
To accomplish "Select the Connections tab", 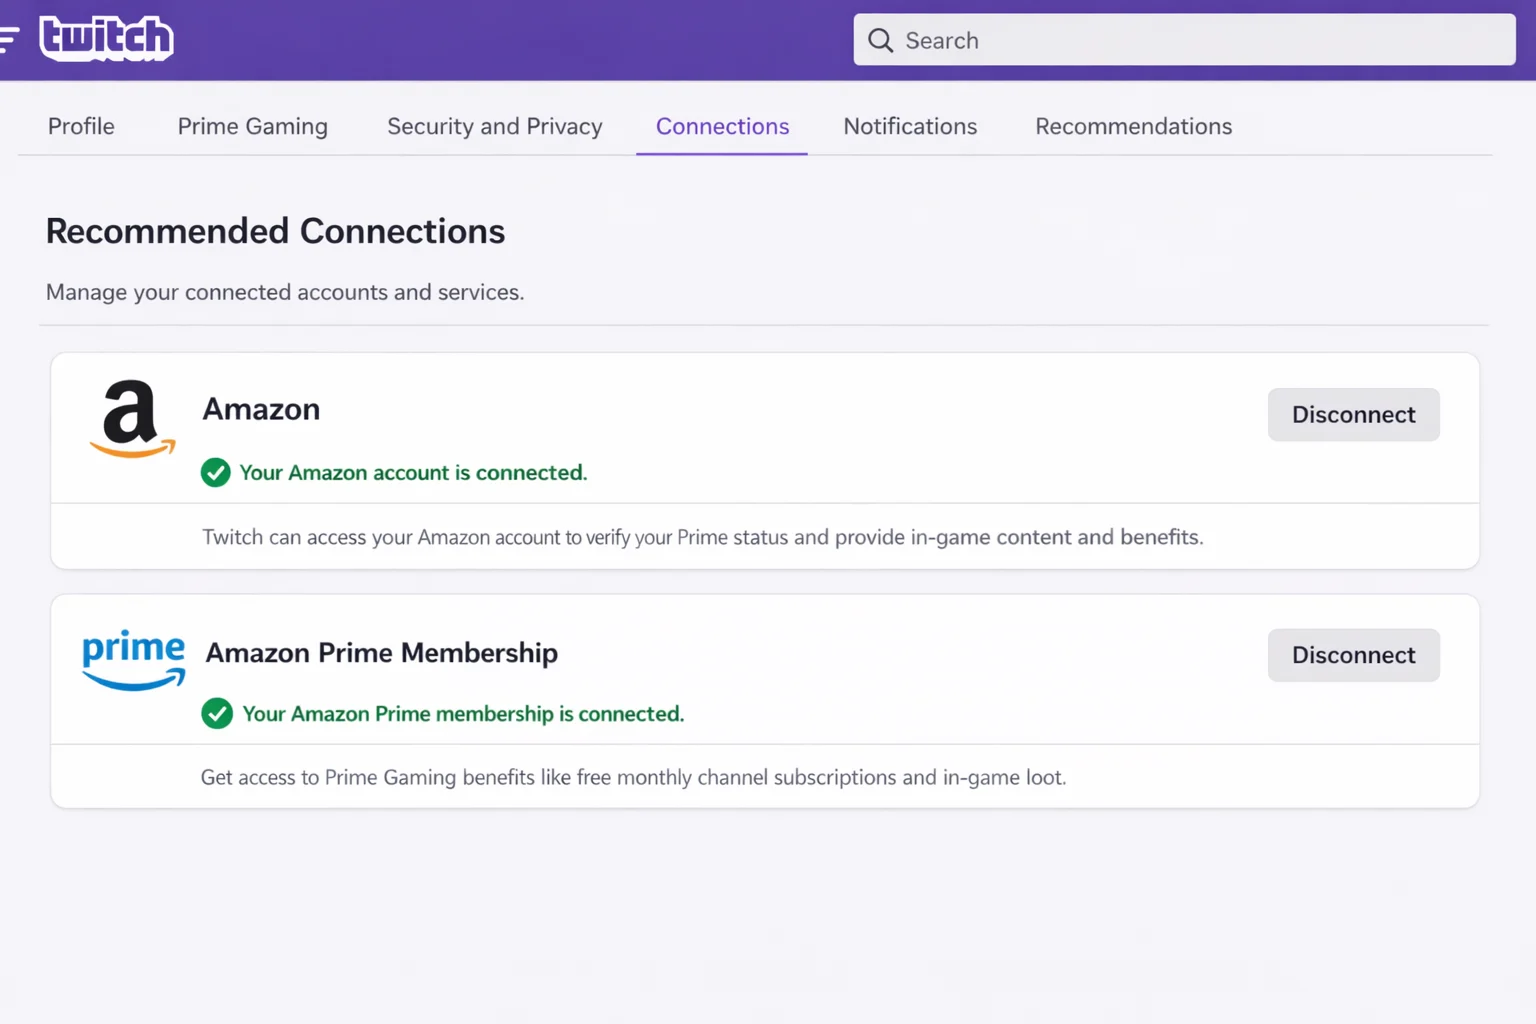I will [722, 127].
